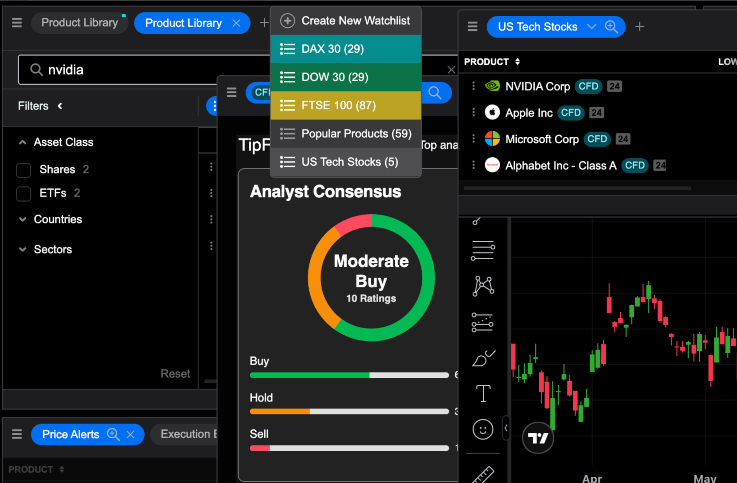Click the horizontal scrollbar under the watchlist
This screenshot has width=737, height=483.
click(577, 188)
